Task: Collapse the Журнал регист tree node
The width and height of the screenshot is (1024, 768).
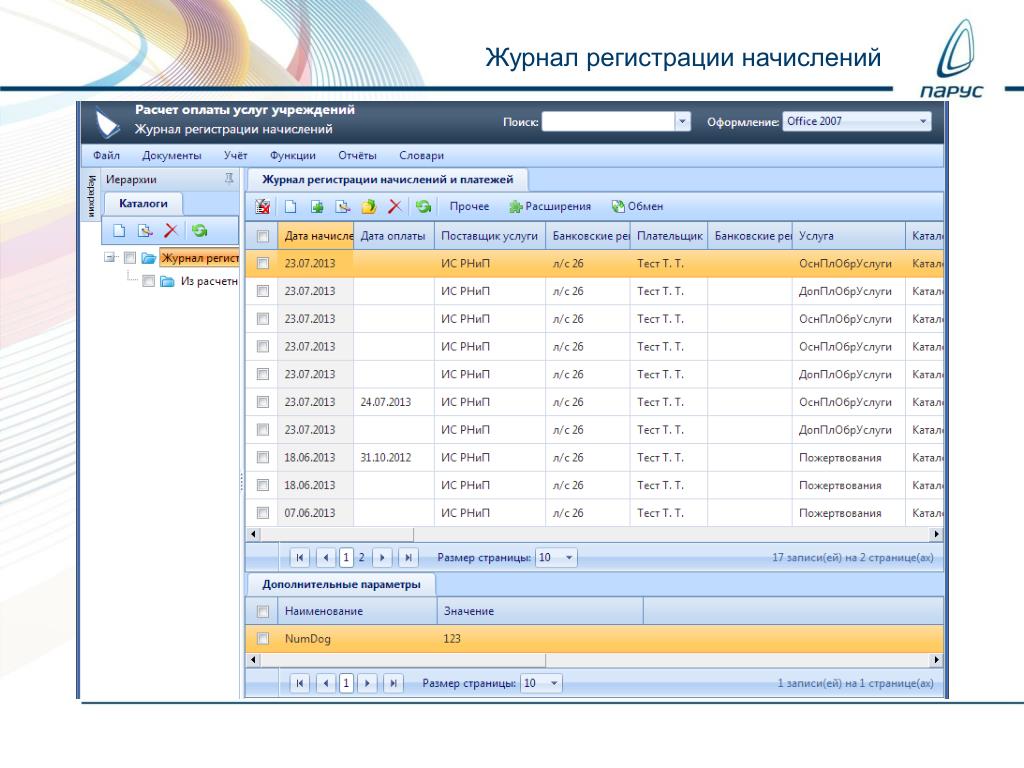Action: point(110,257)
